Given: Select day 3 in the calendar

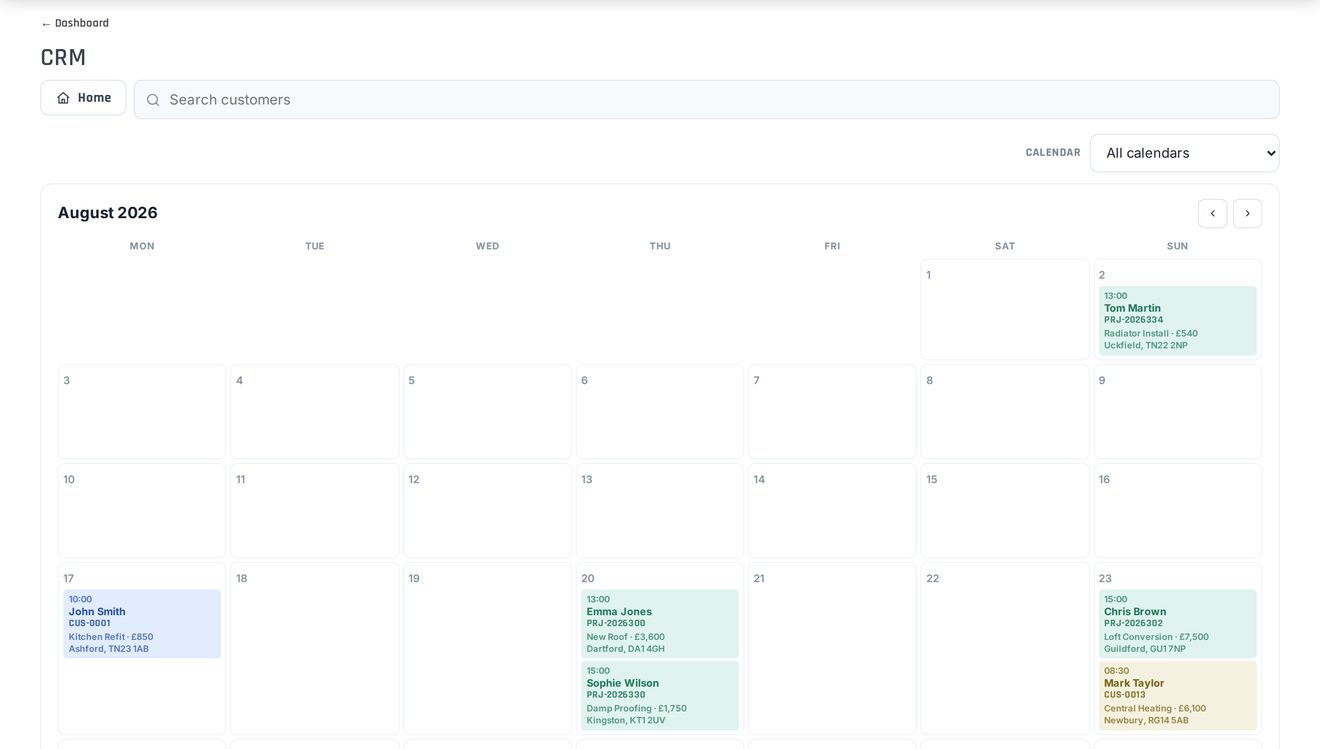Looking at the screenshot, I should [142, 412].
